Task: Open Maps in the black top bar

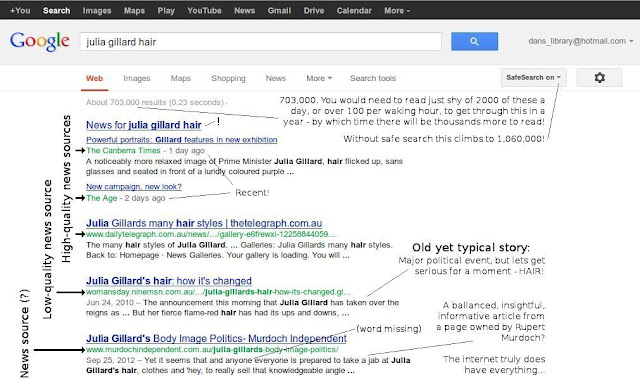Action: pos(134,11)
